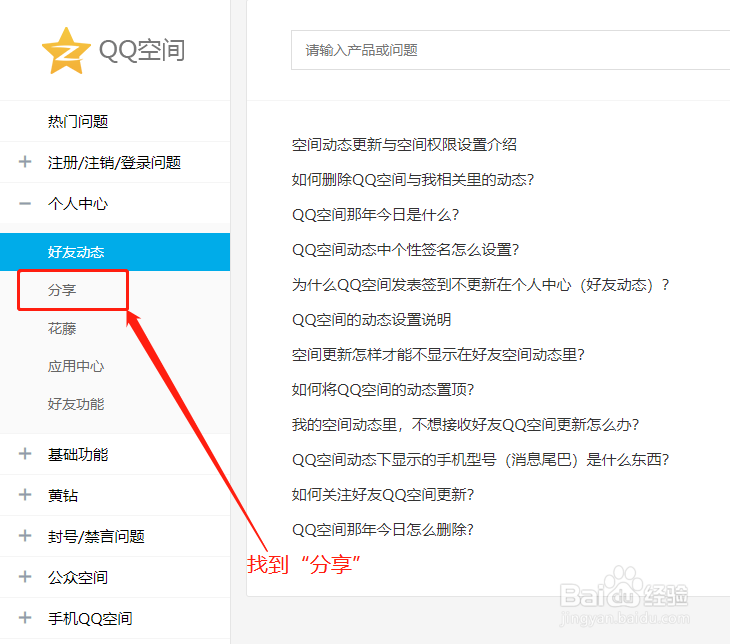Open the 手机QQ空间 category
Screen dimensions: 730x644
90,618
